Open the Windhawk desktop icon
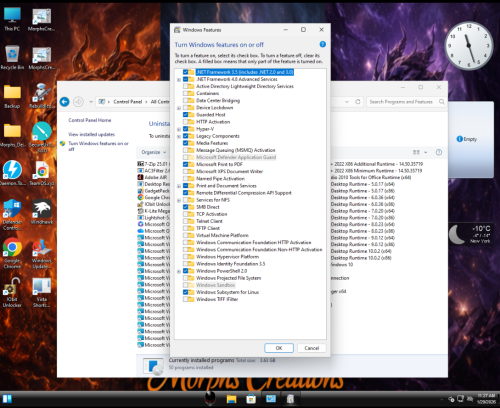The width and height of the screenshot is (500, 408). click(42, 212)
